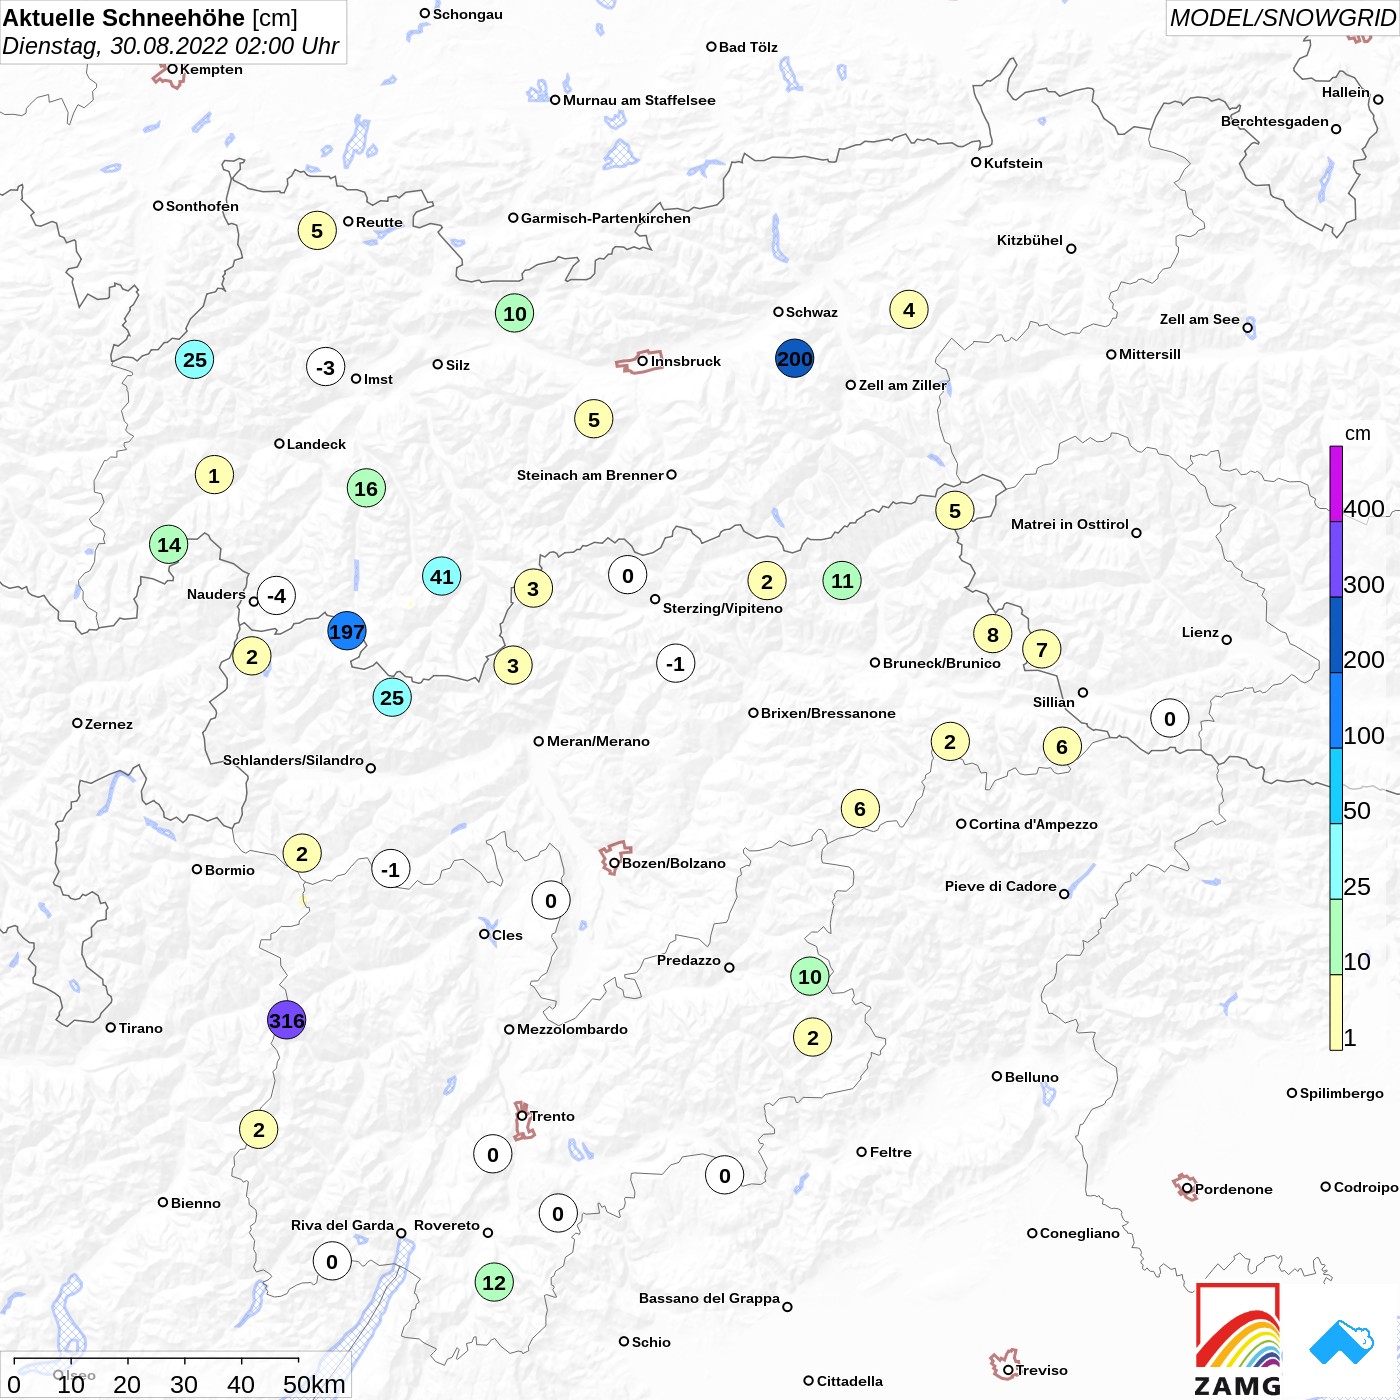Screen dimensions: 1400x1400
Task: Select the Meran/Merano label
Action: click(598, 741)
